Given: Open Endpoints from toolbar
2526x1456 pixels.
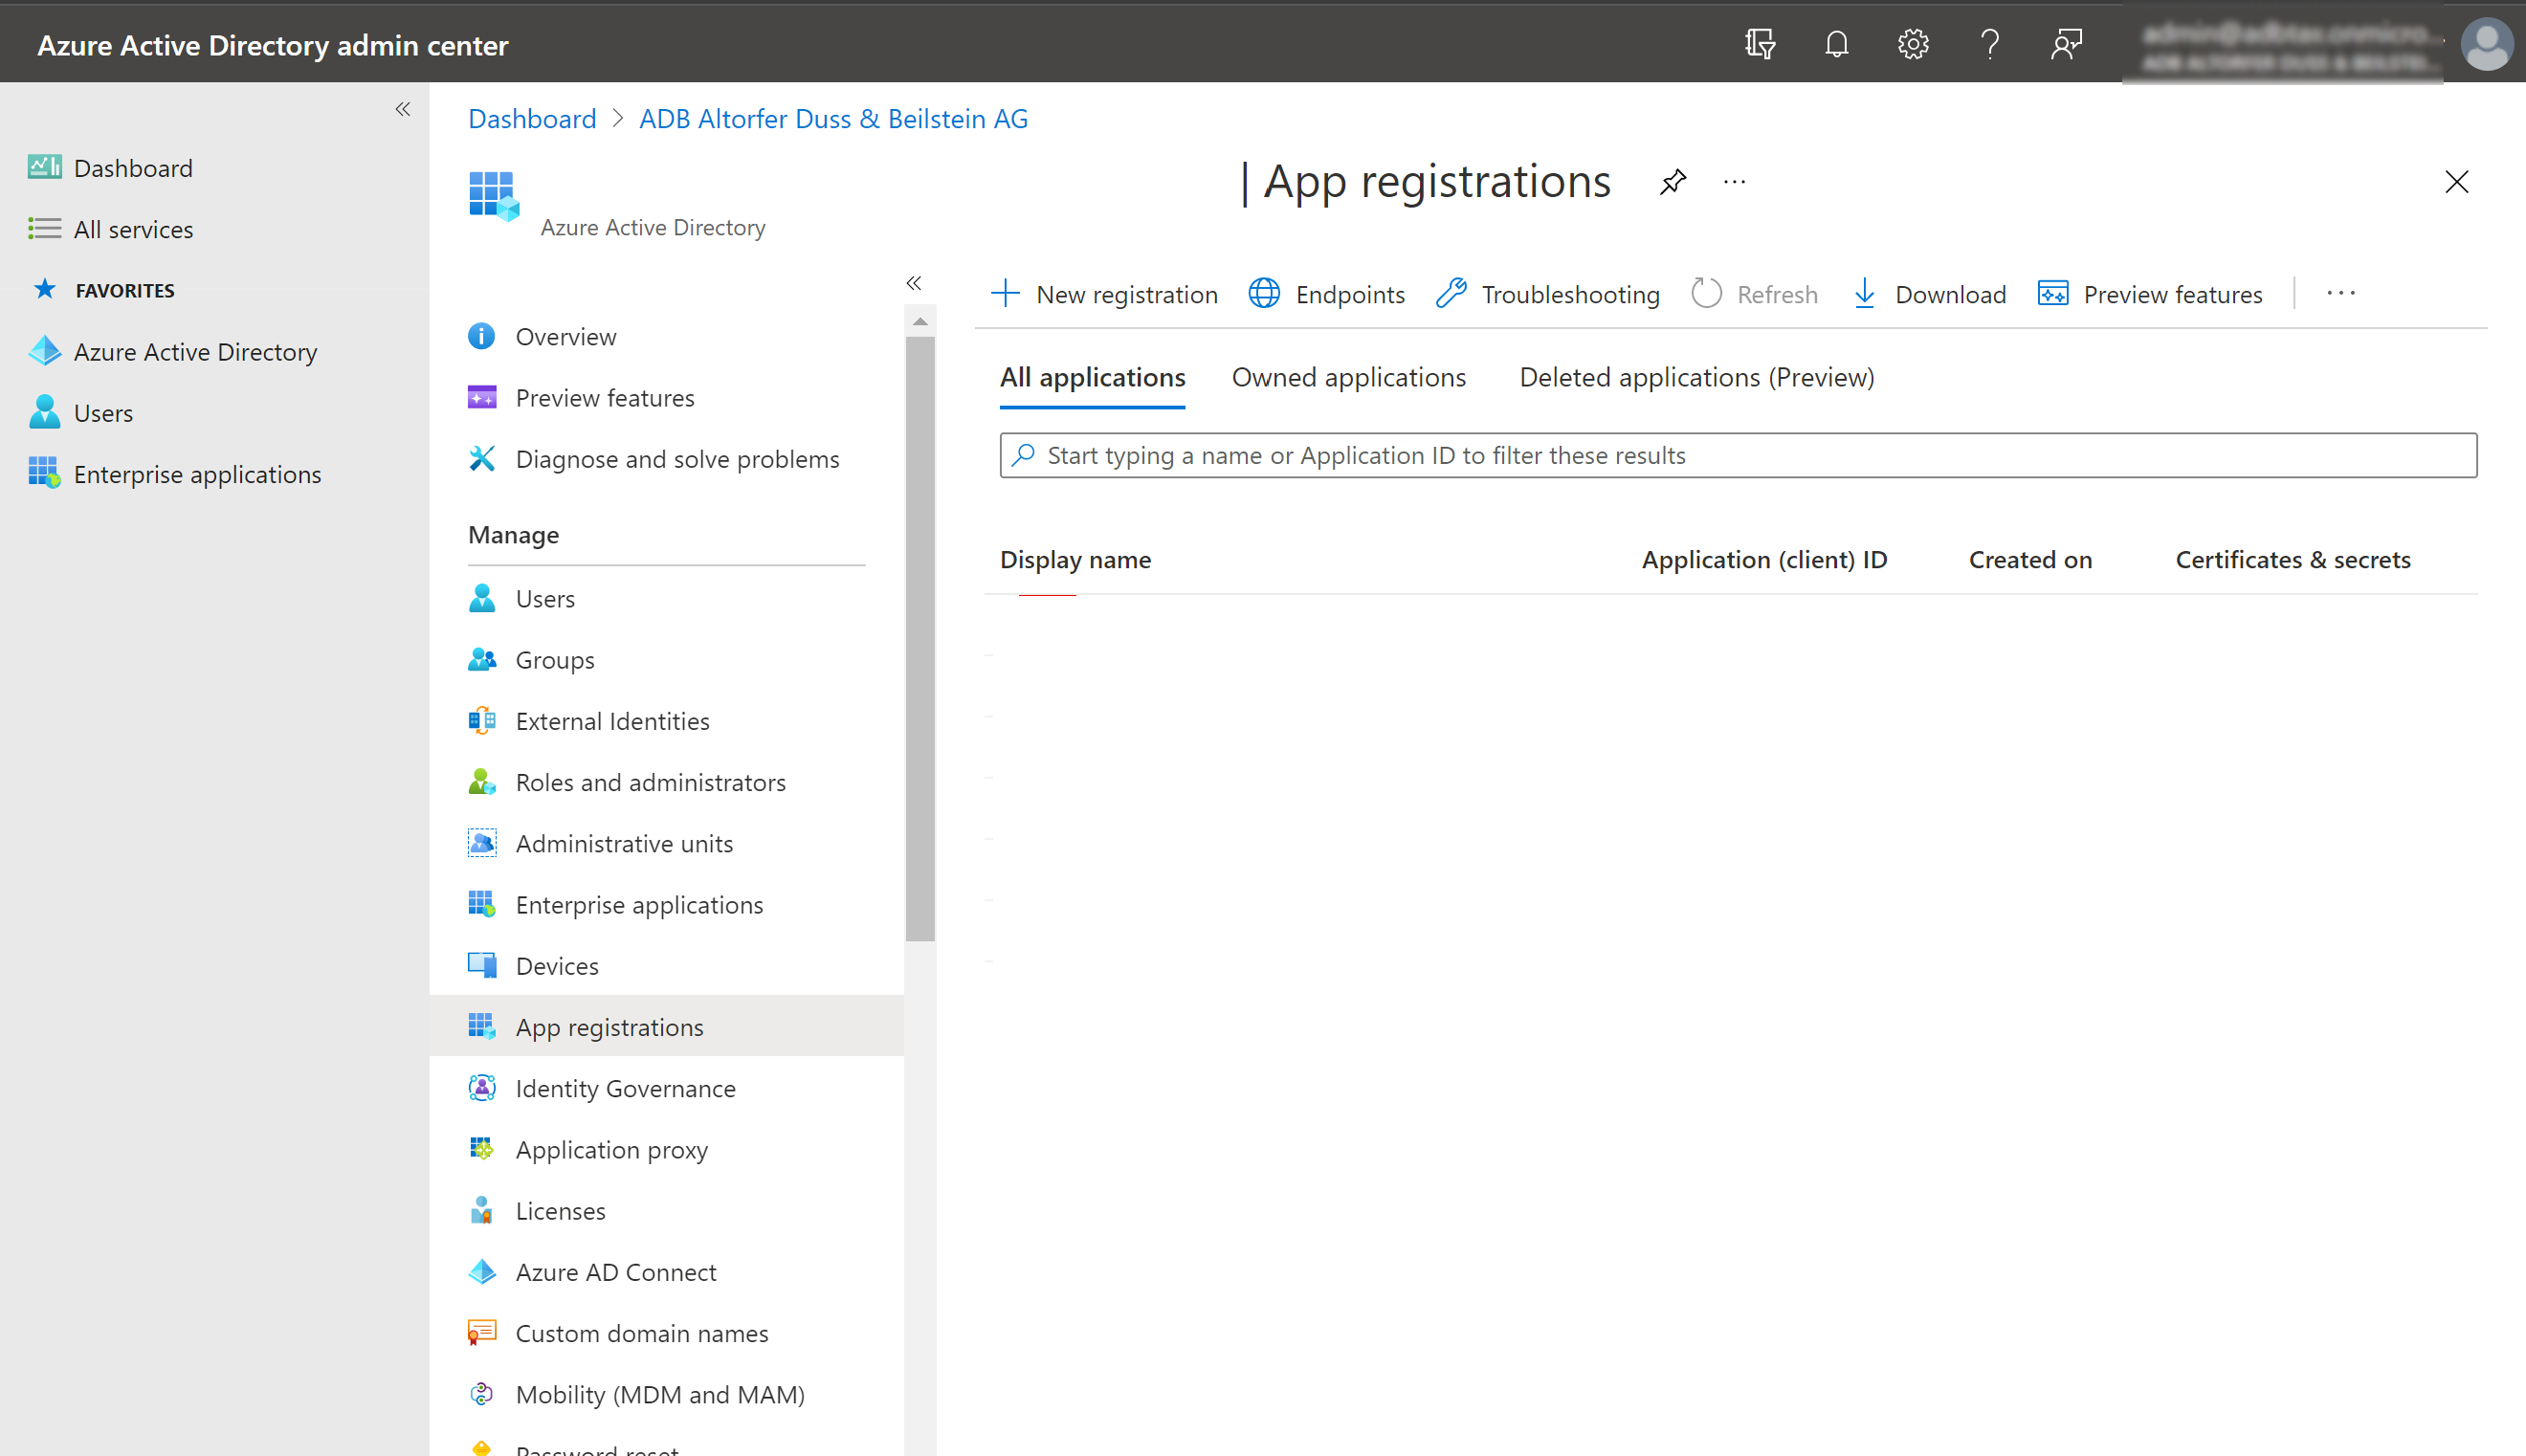Looking at the screenshot, I should pos(1326,294).
